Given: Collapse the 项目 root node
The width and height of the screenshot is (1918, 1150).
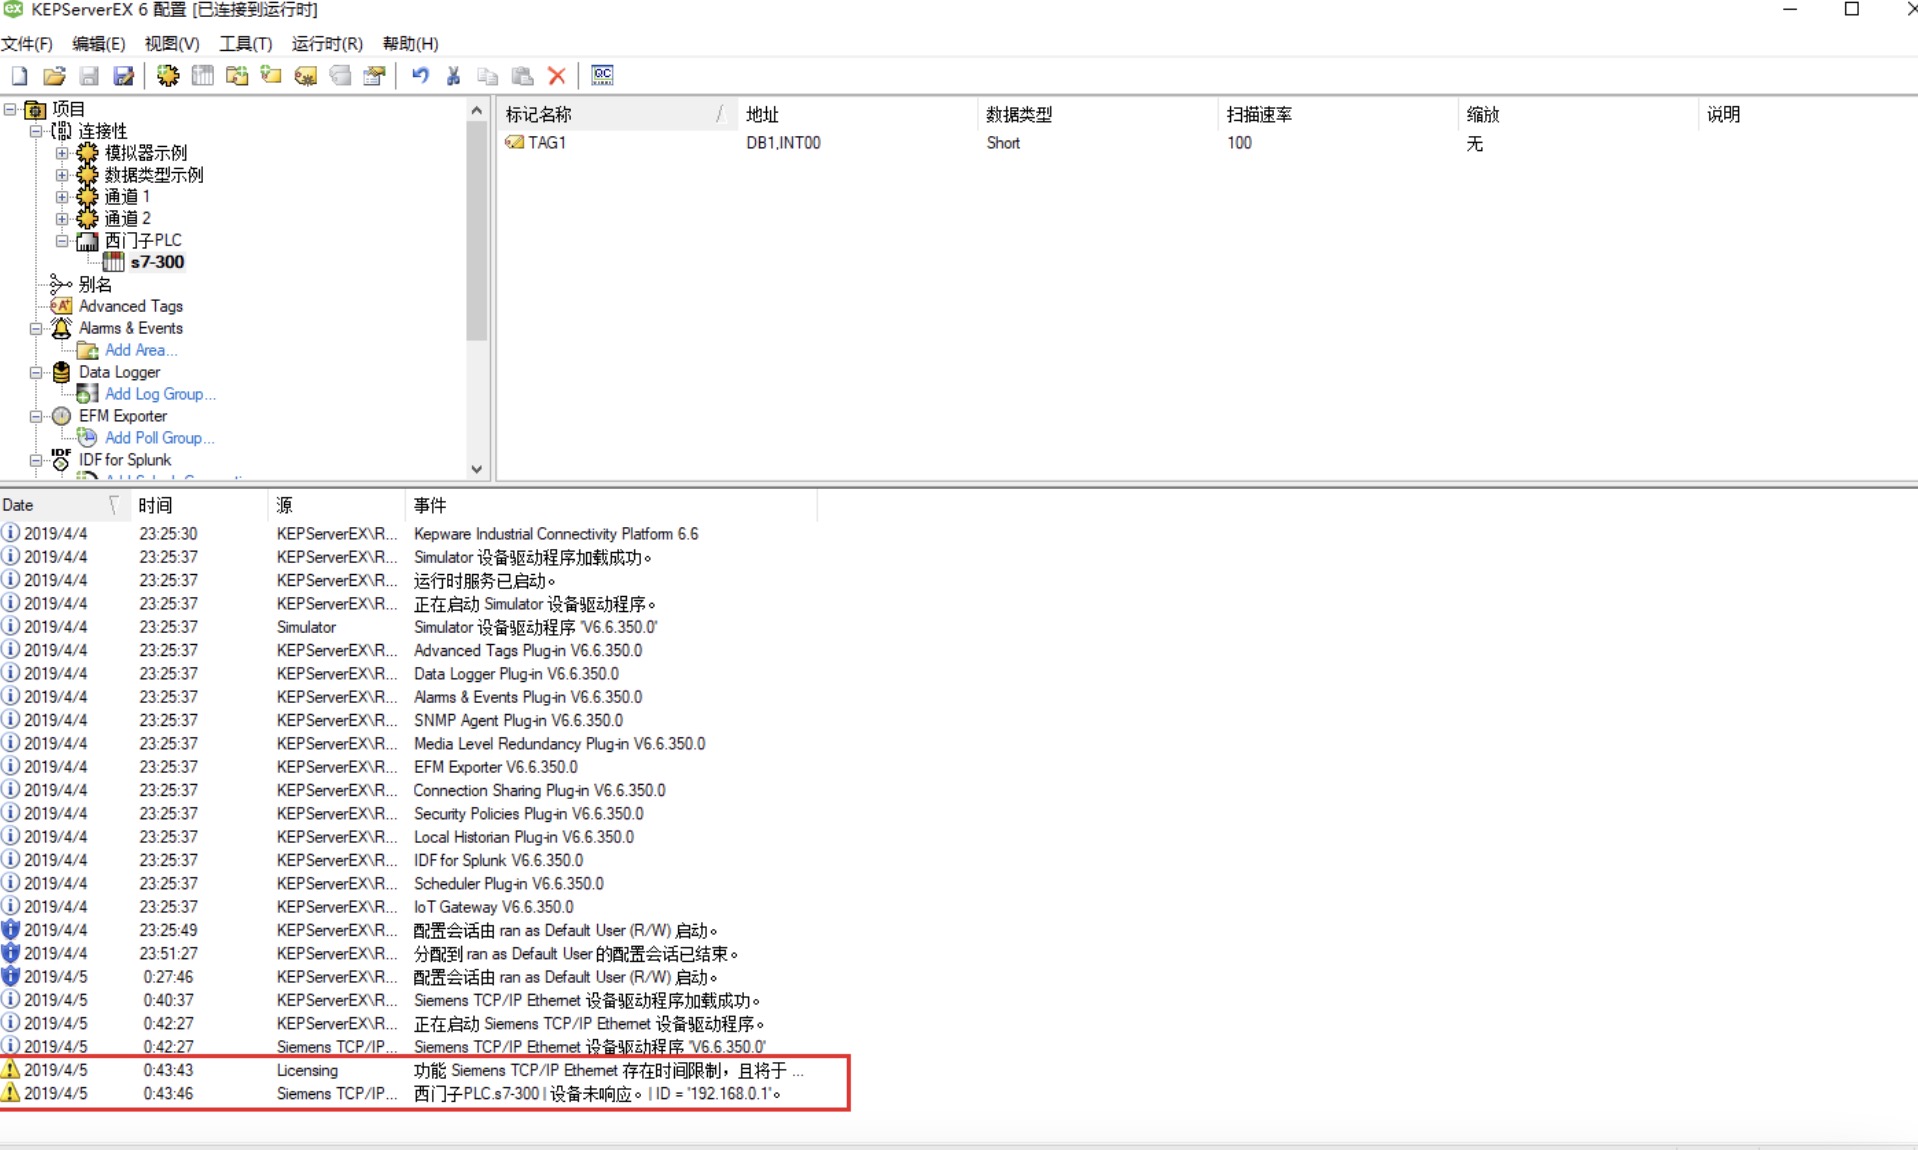Looking at the screenshot, I should (10, 109).
